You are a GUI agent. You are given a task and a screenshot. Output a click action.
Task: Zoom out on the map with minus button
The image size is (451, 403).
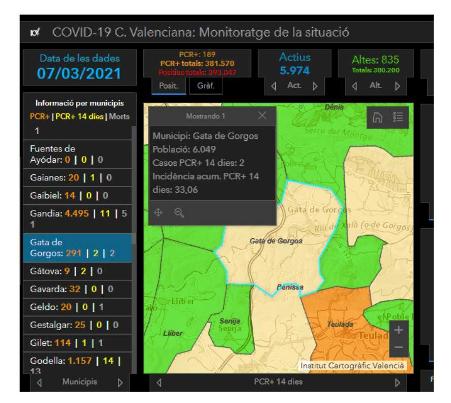point(399,348)
